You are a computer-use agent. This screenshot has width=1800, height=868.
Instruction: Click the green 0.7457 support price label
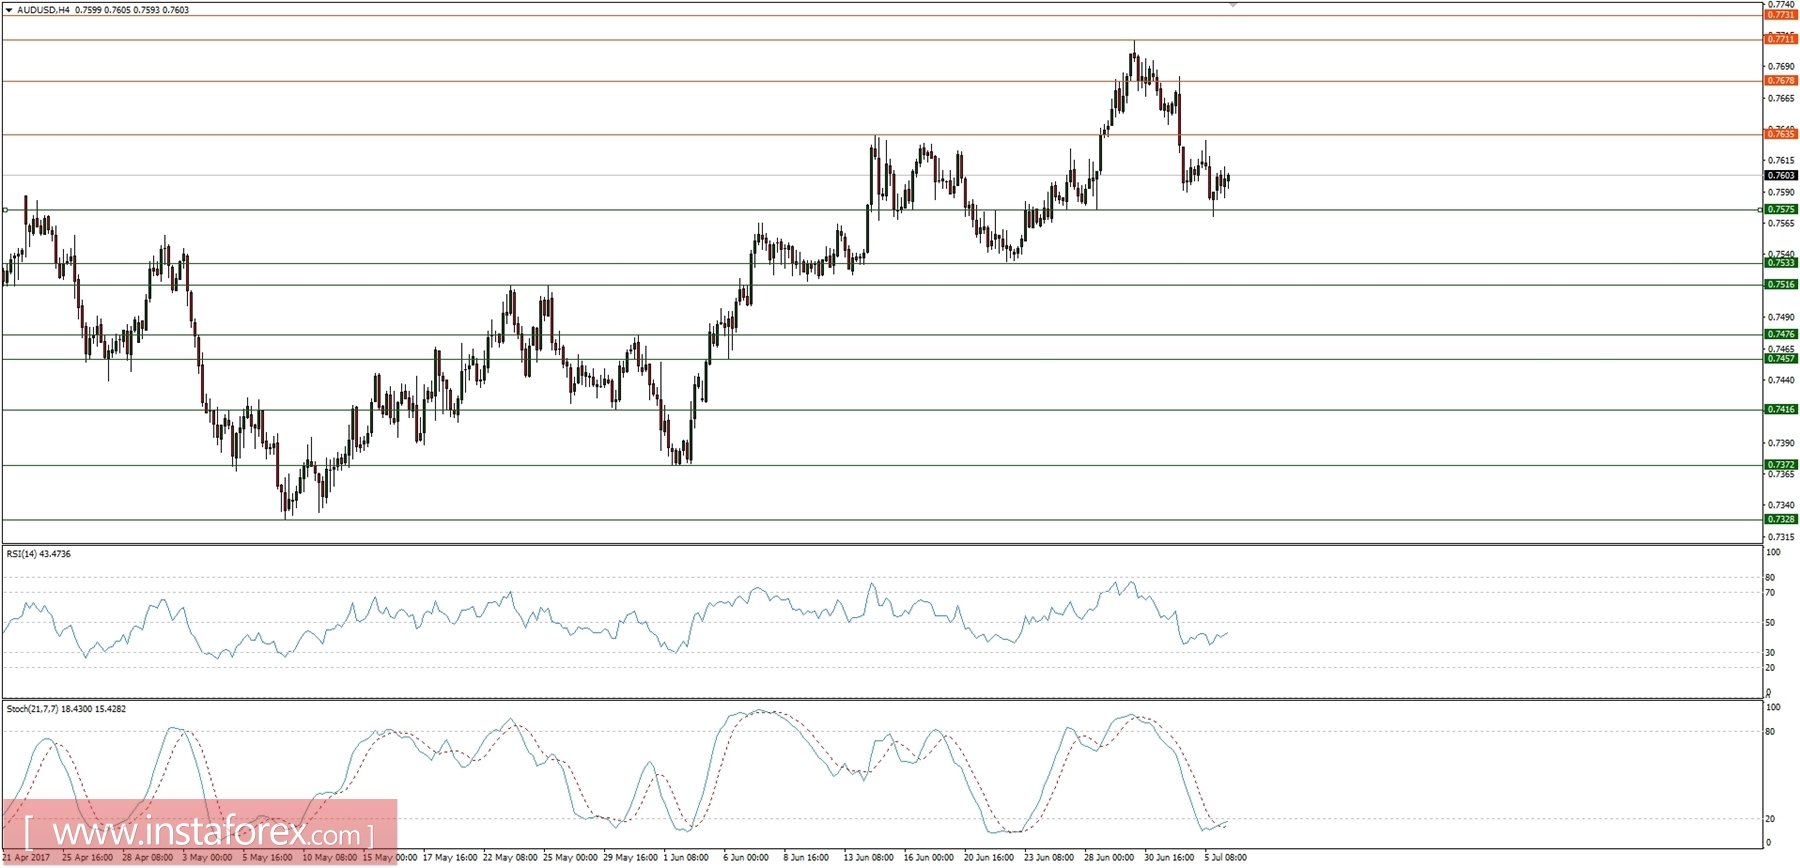tap(1781, 358)
